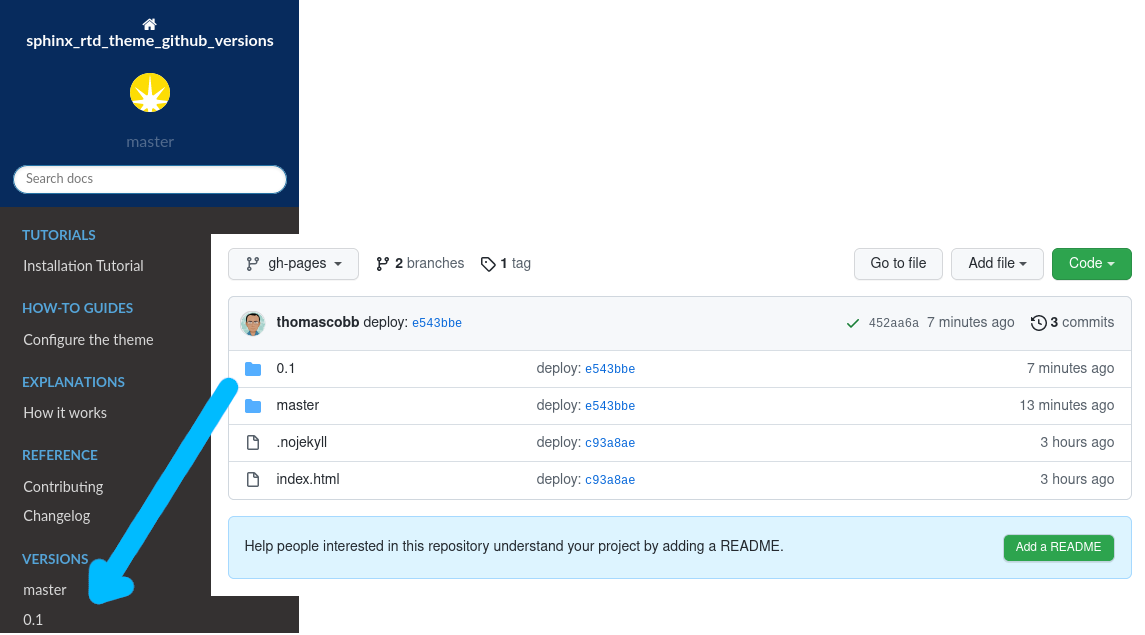Screen dimensions: 1145x635
Task: Open the Installation Tutorial page
Action: click(x=84, y=266)
